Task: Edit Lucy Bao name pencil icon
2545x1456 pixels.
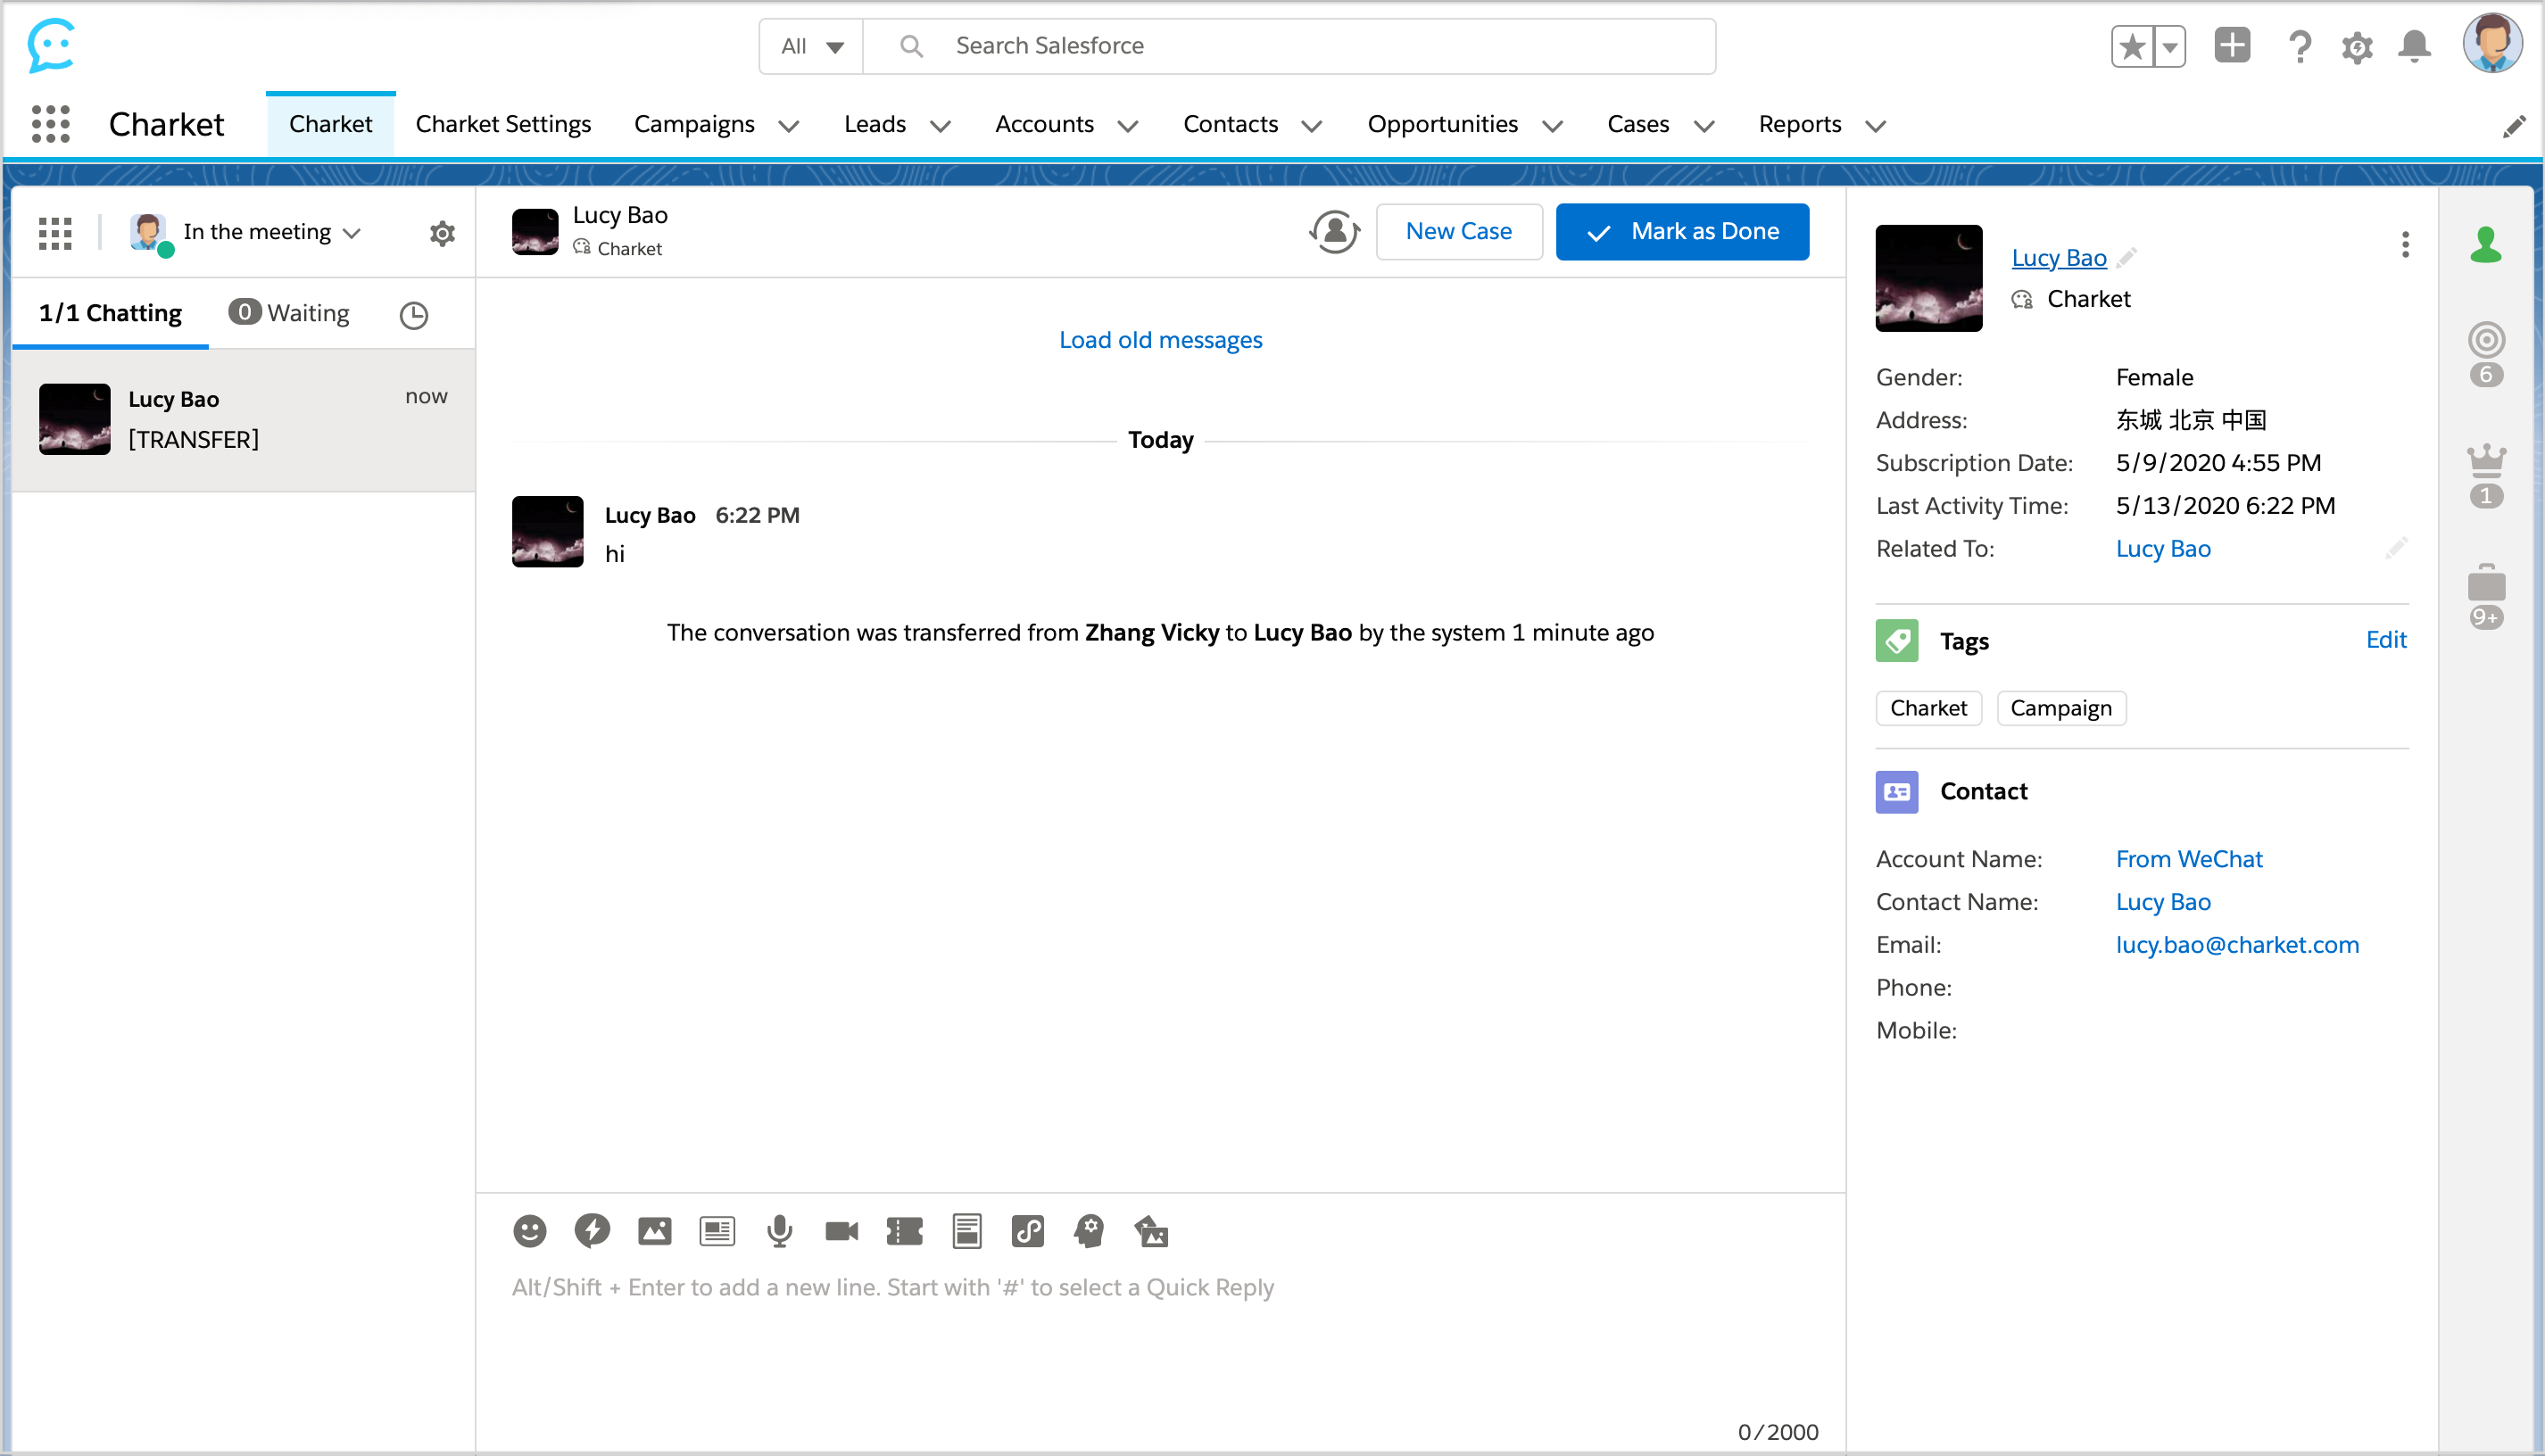Action: (x=2126, y=257)
